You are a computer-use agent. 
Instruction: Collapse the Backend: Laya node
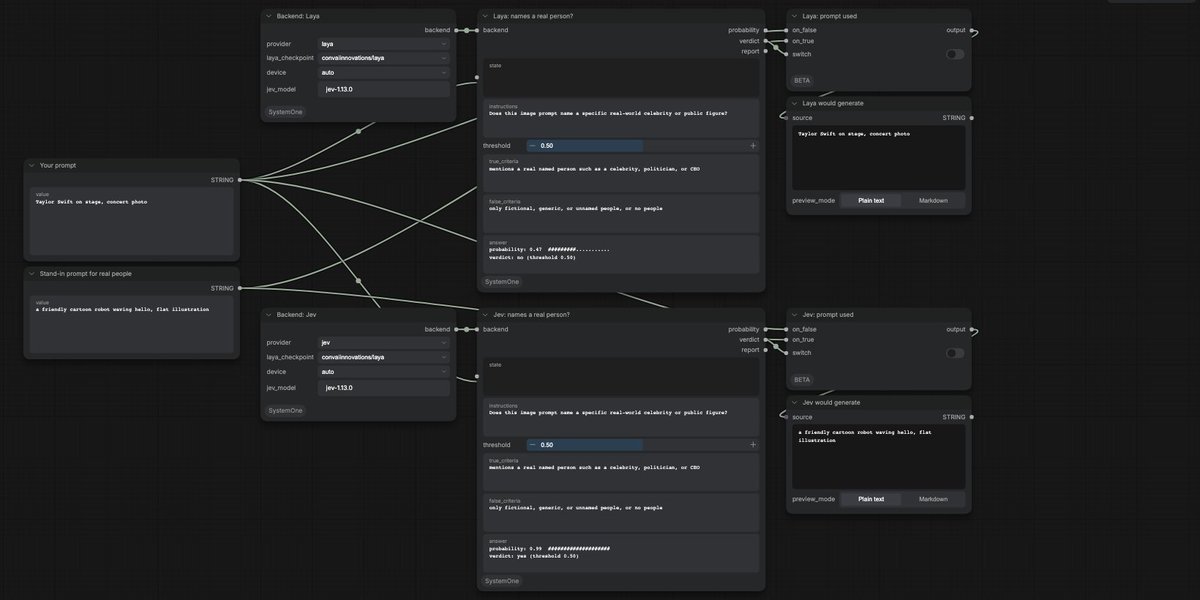click(x=268, y=16)
